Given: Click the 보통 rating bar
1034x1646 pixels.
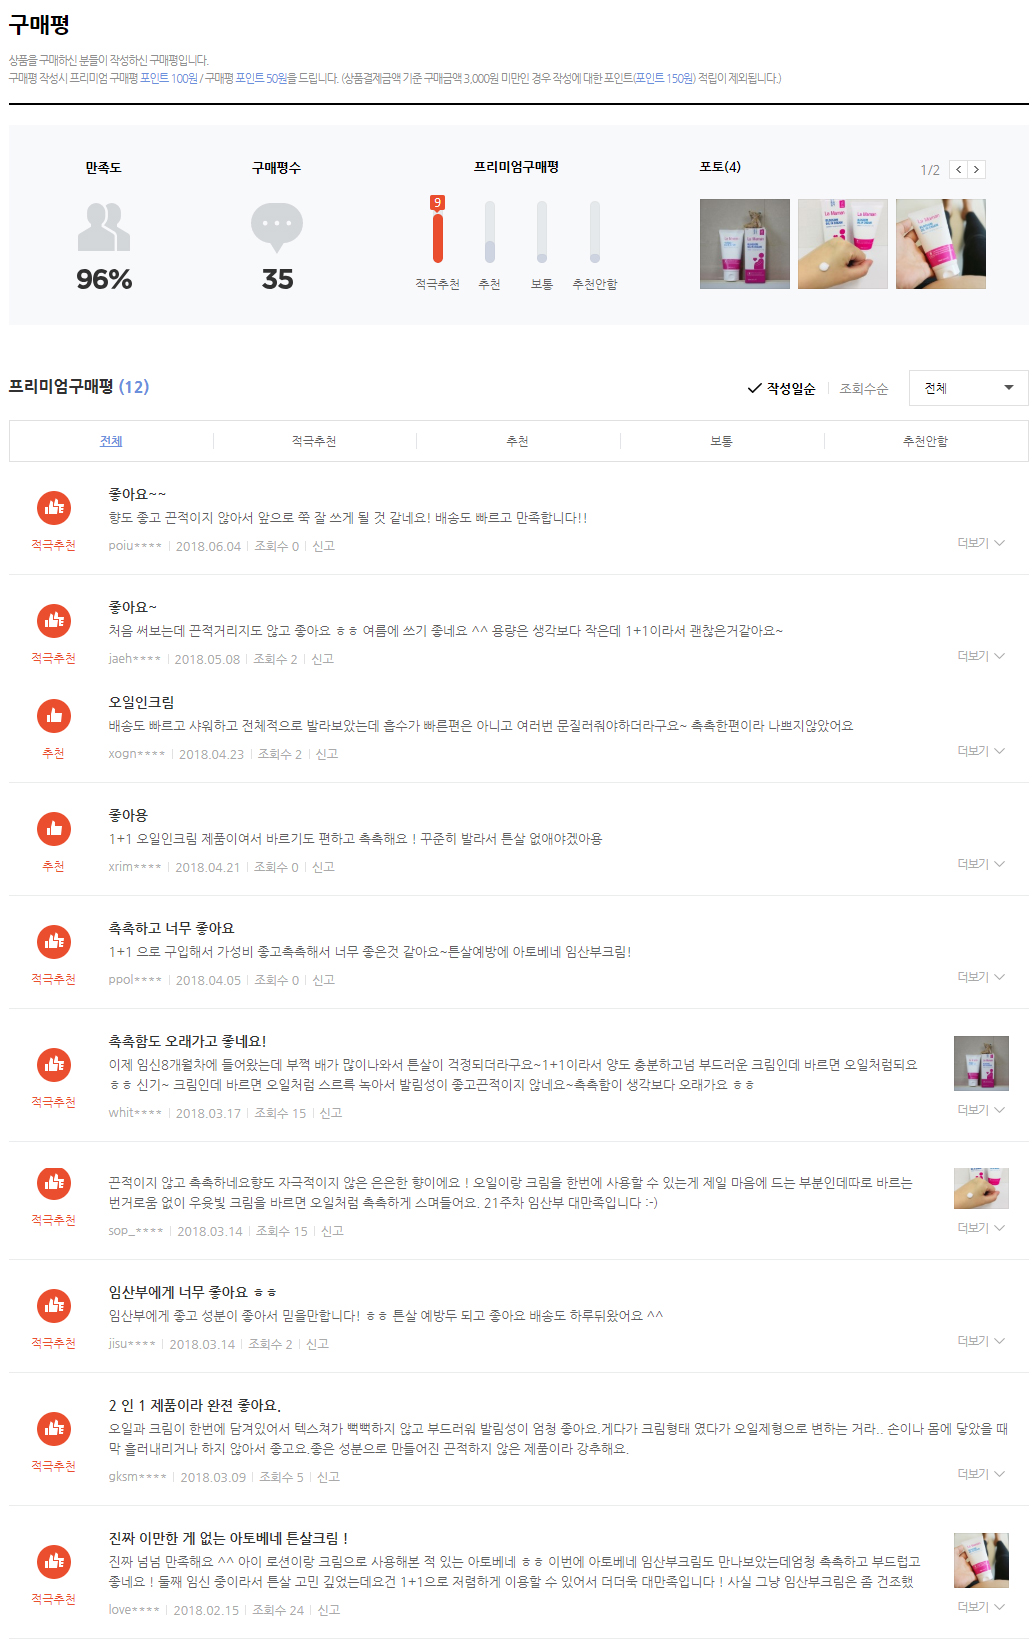Looking at the screenshot, I should coord(542,231).
